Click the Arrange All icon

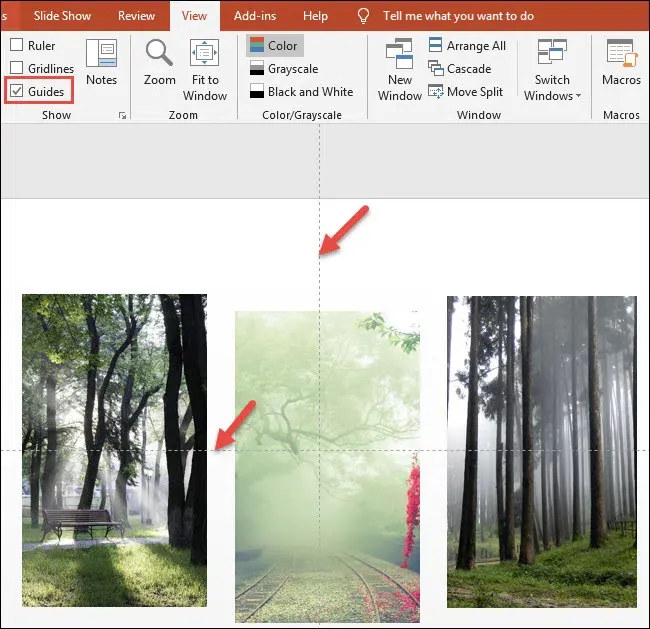coord(435,45)
